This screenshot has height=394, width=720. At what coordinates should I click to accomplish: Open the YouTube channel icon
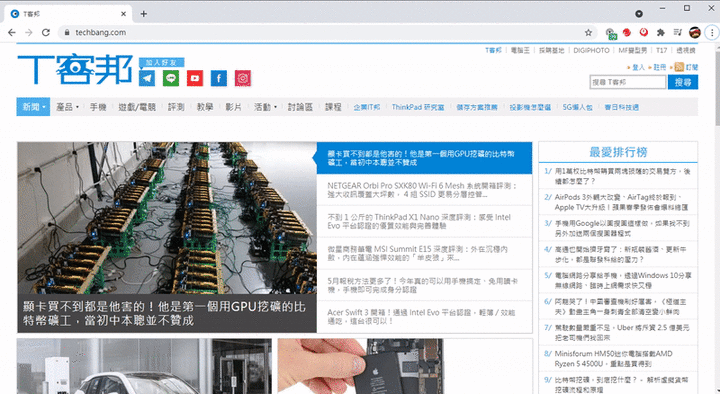coord(195,78)
